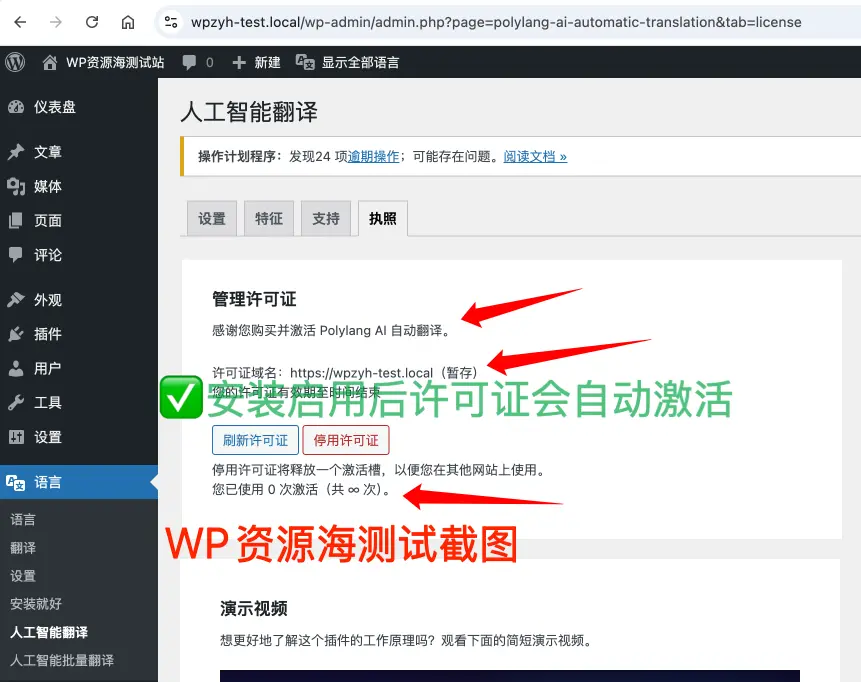Click the 页面 pages icon

pyautogui.click(x=16, y=221)
